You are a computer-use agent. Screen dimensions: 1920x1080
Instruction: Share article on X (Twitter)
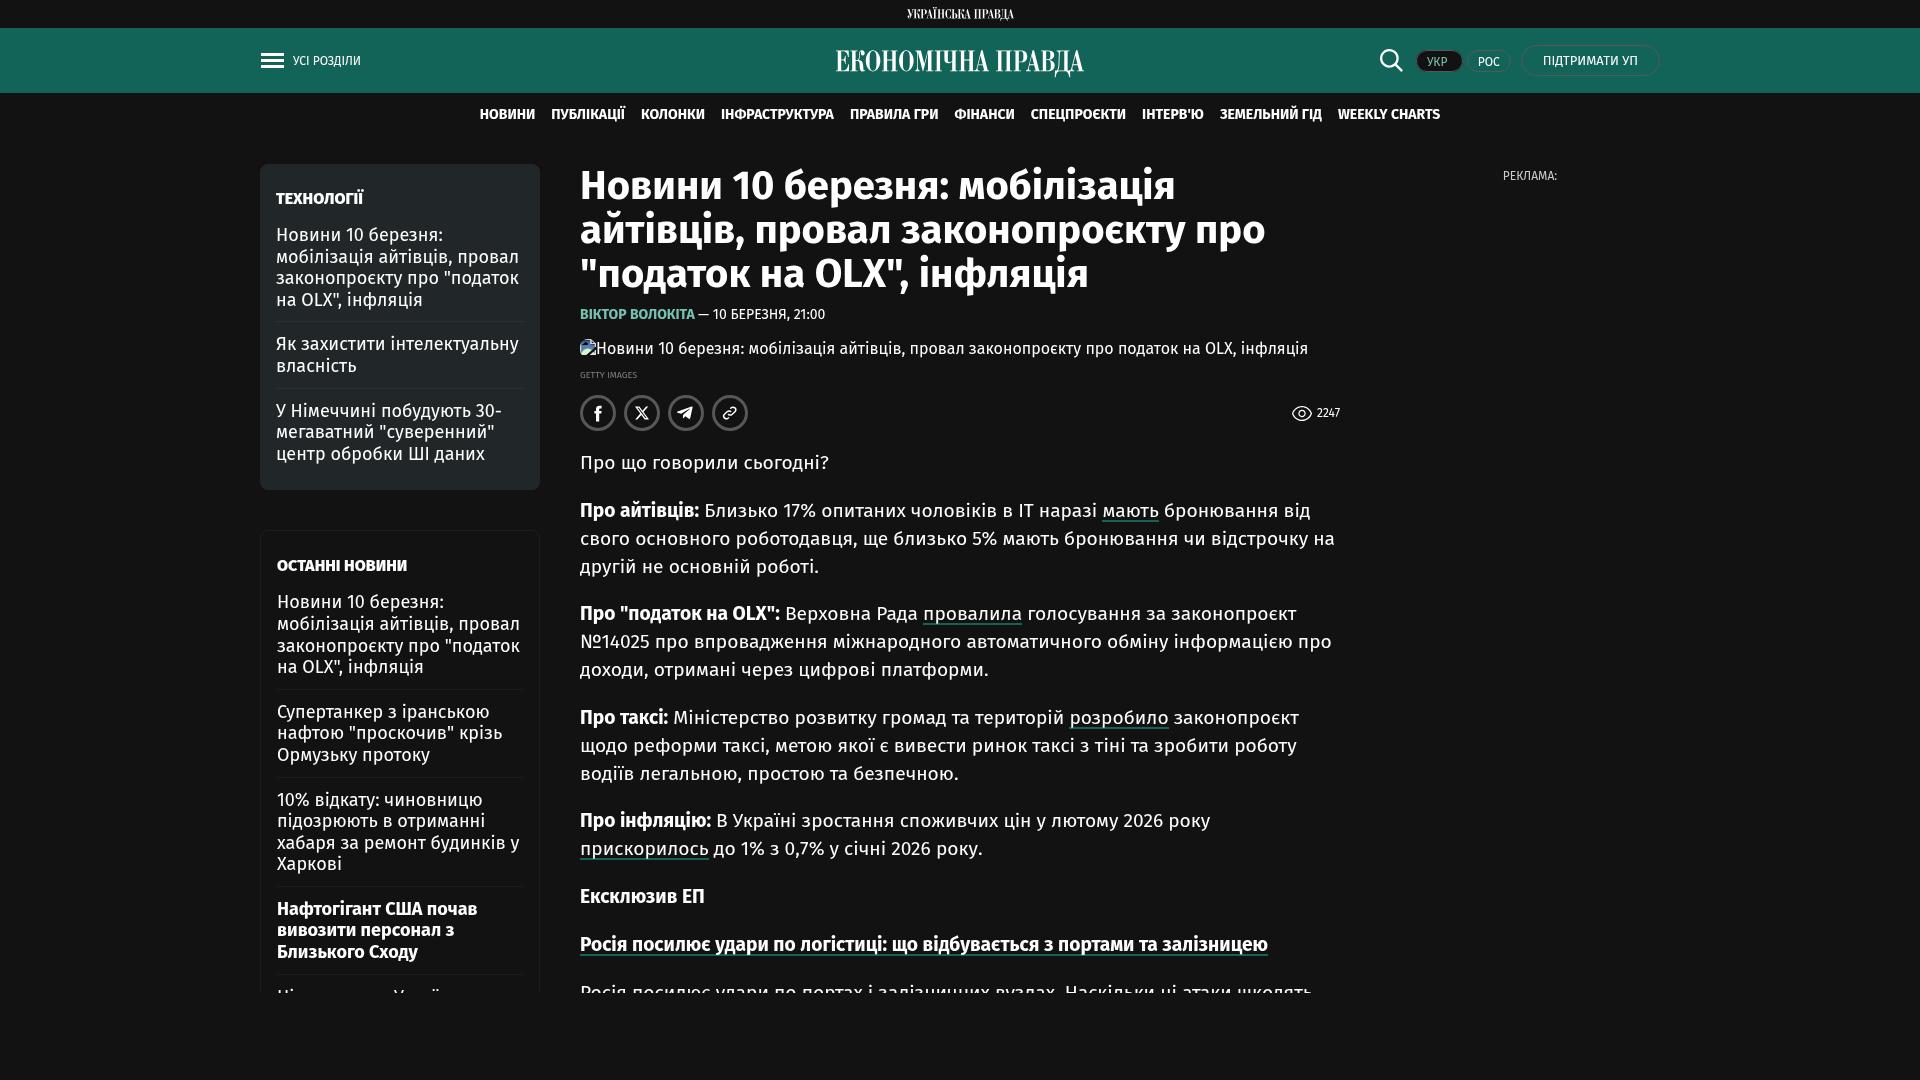[642, 413]
